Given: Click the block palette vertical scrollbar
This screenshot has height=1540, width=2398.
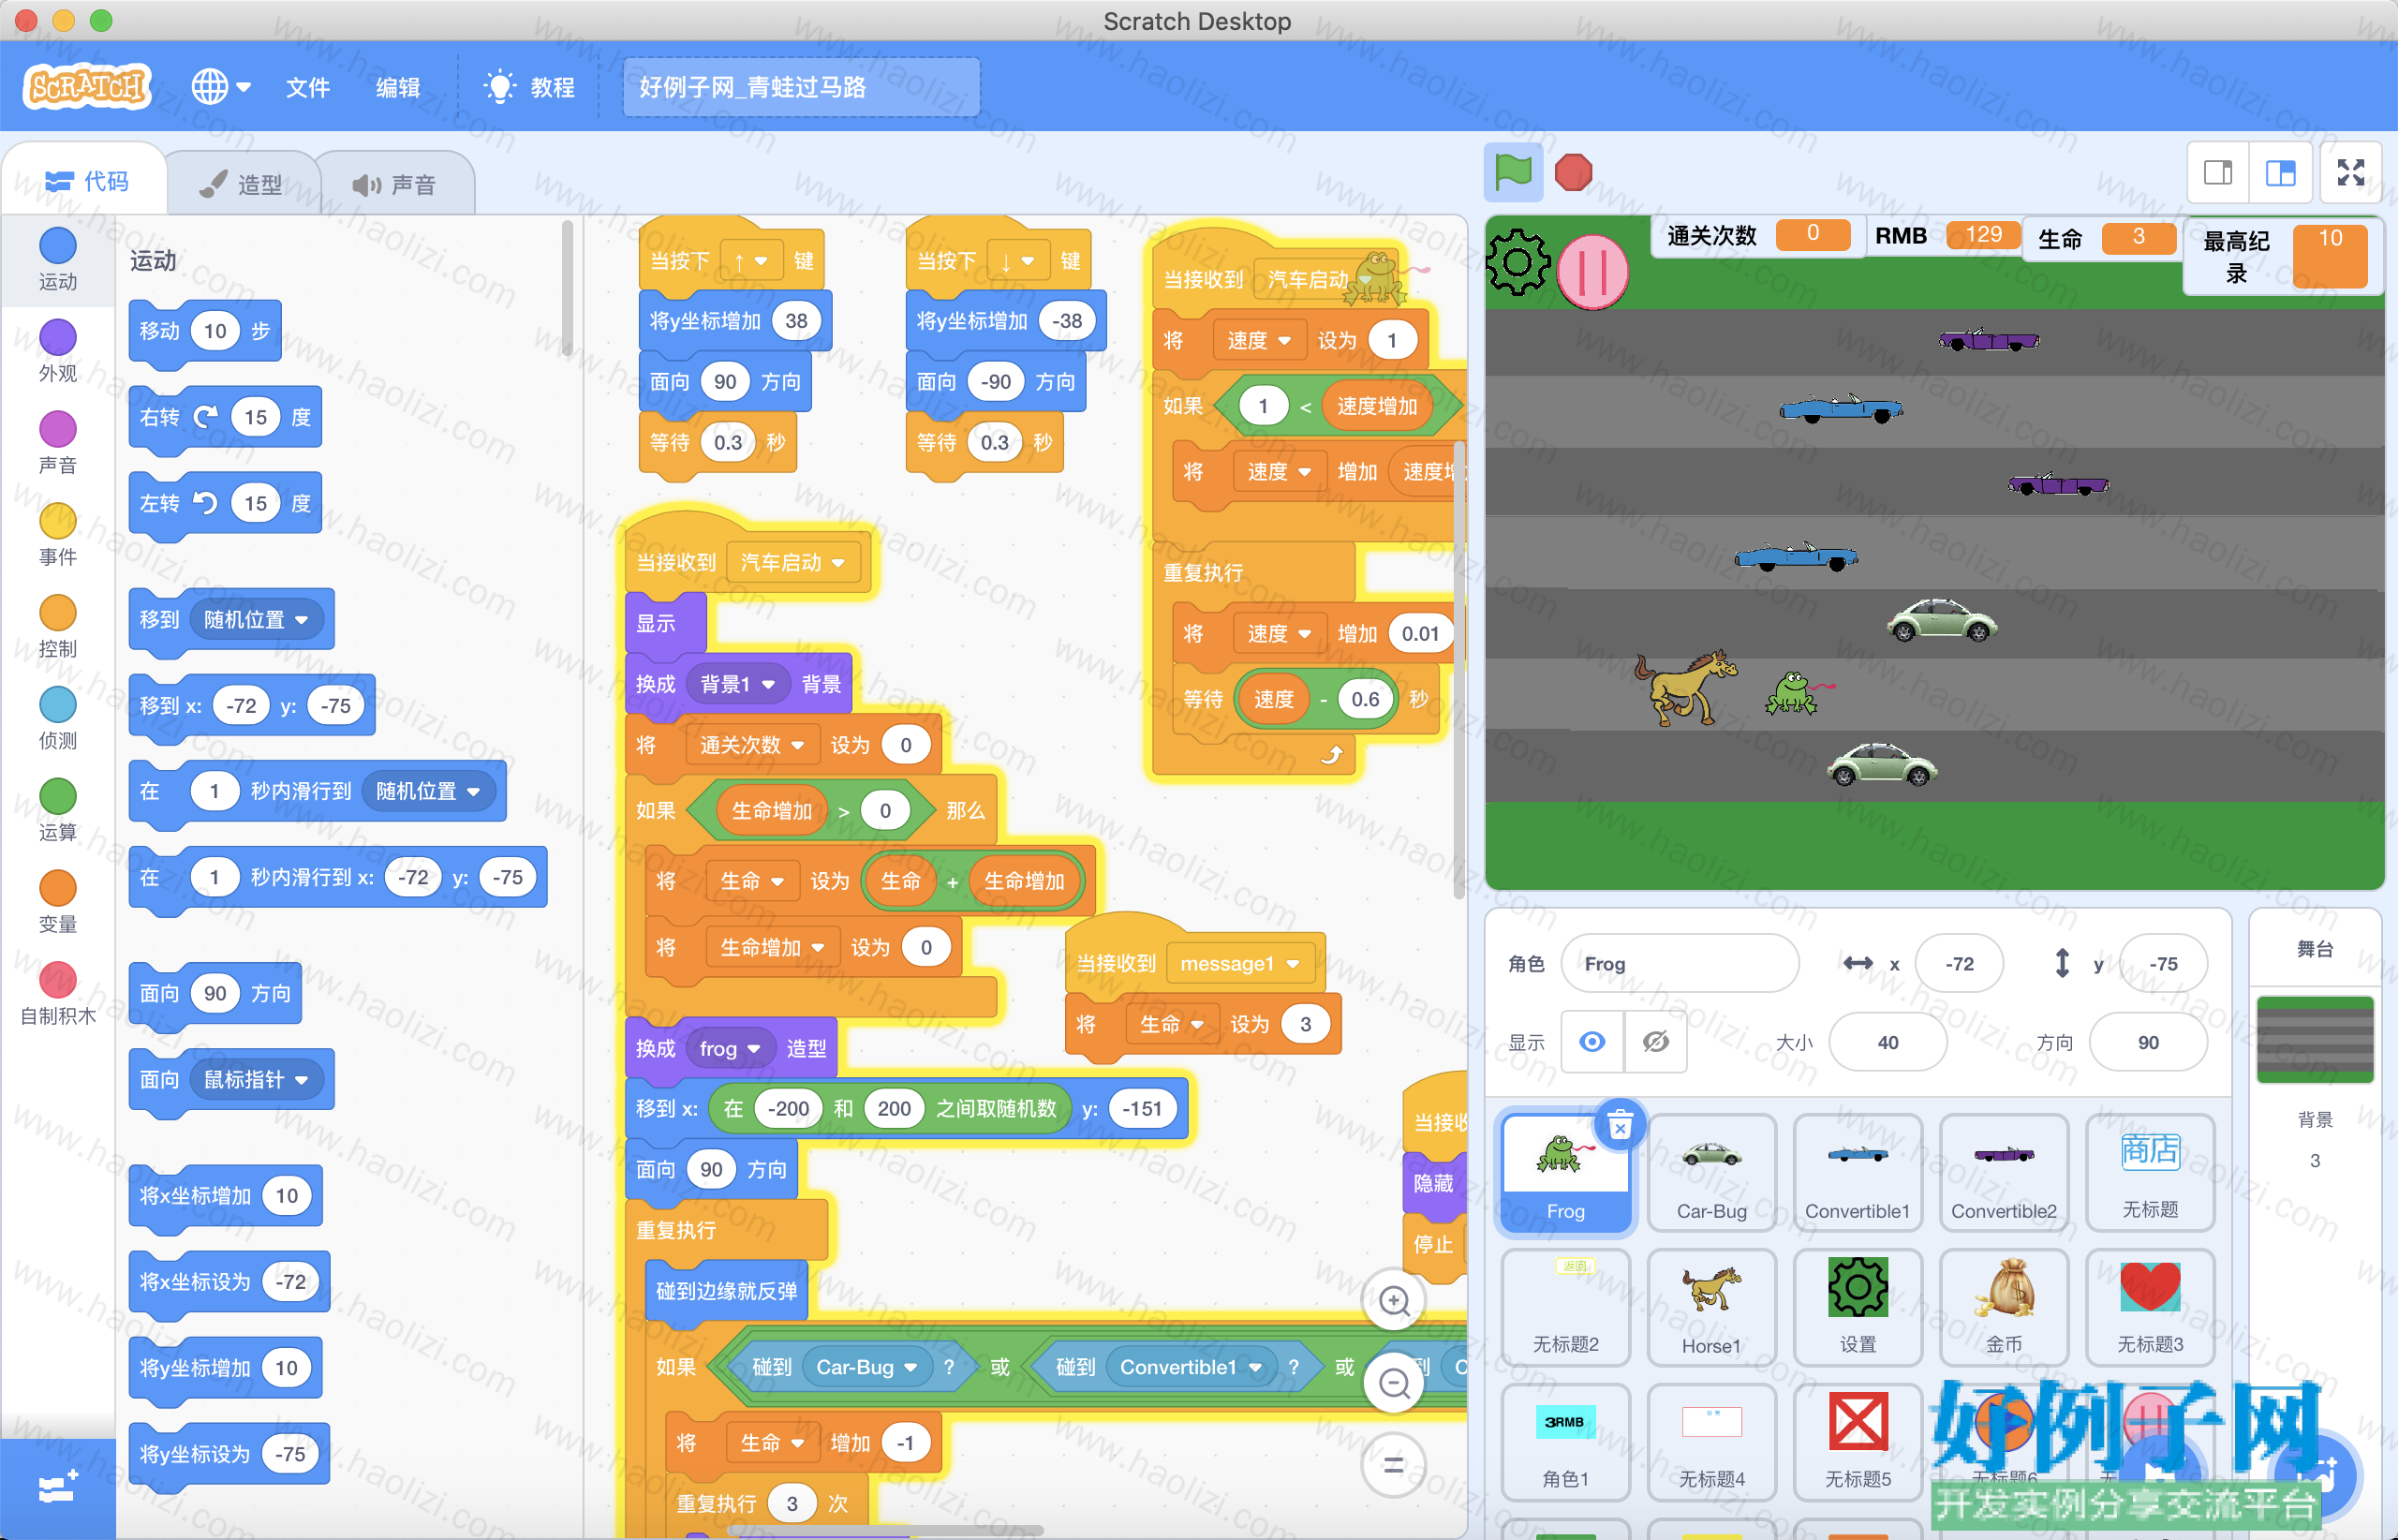Looking at the screenshot, I should coord(567,288).
